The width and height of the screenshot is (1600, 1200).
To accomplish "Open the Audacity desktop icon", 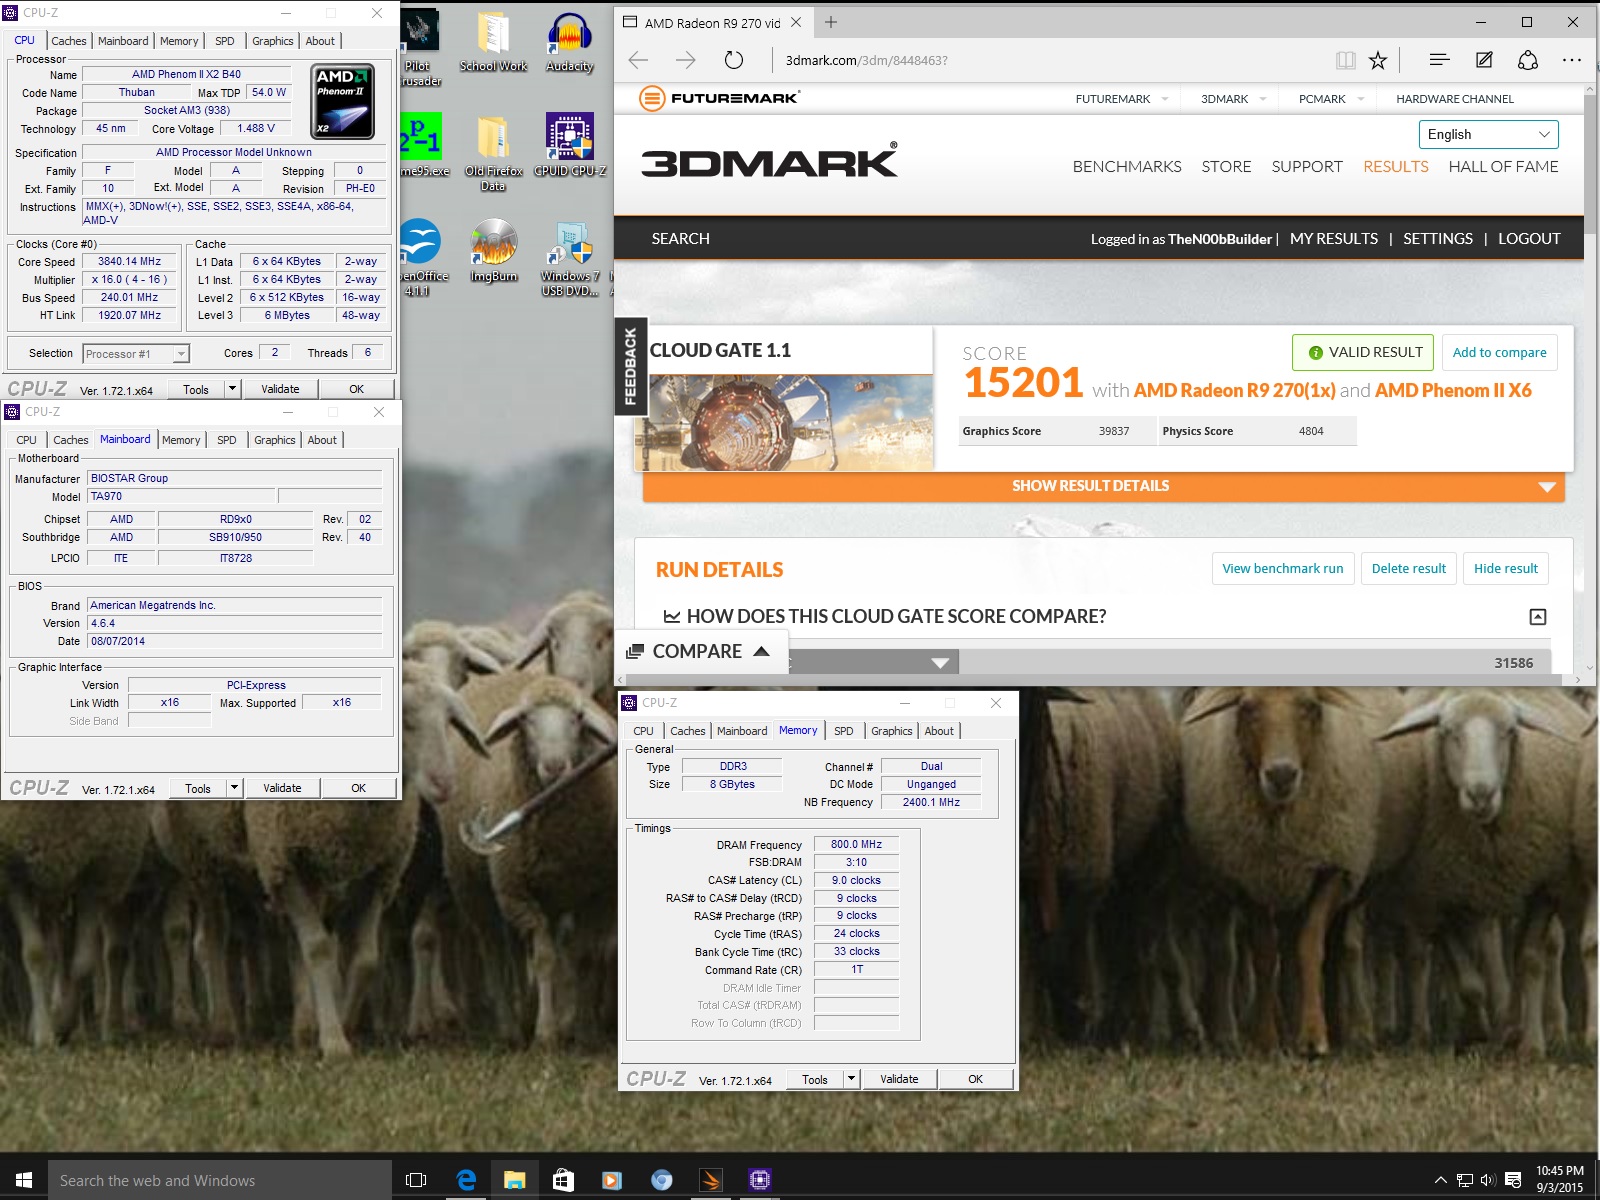I will pyautogui.click(x=570, y=43).
